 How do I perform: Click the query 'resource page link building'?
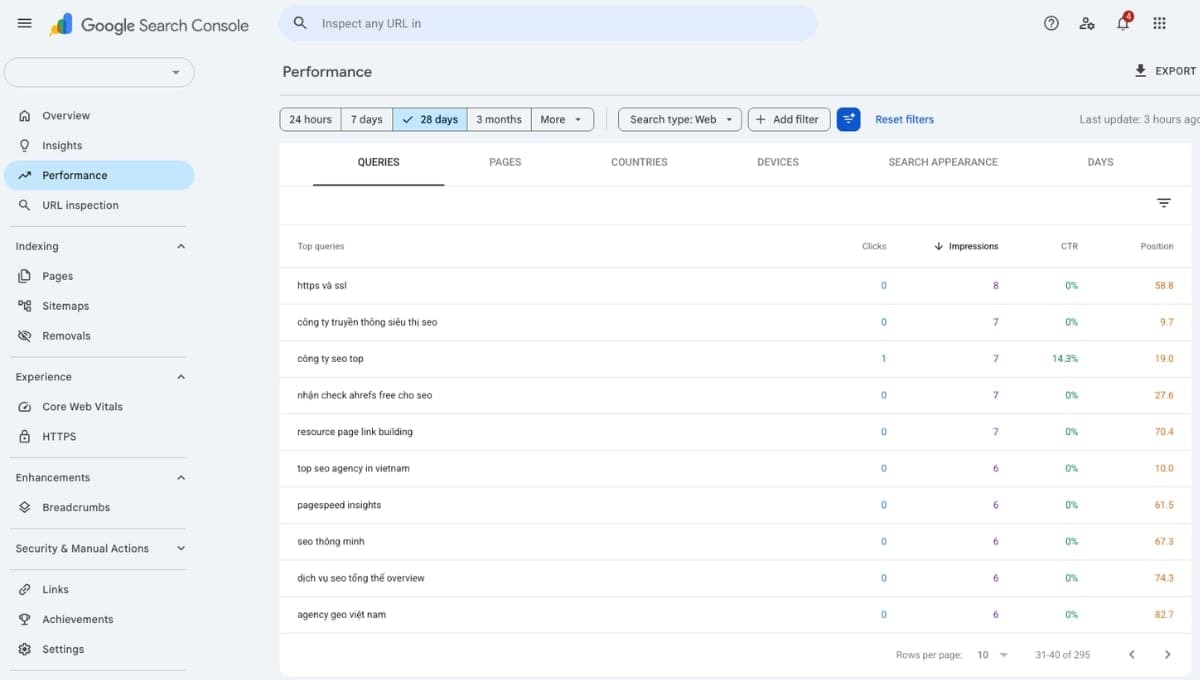[355, 432]
